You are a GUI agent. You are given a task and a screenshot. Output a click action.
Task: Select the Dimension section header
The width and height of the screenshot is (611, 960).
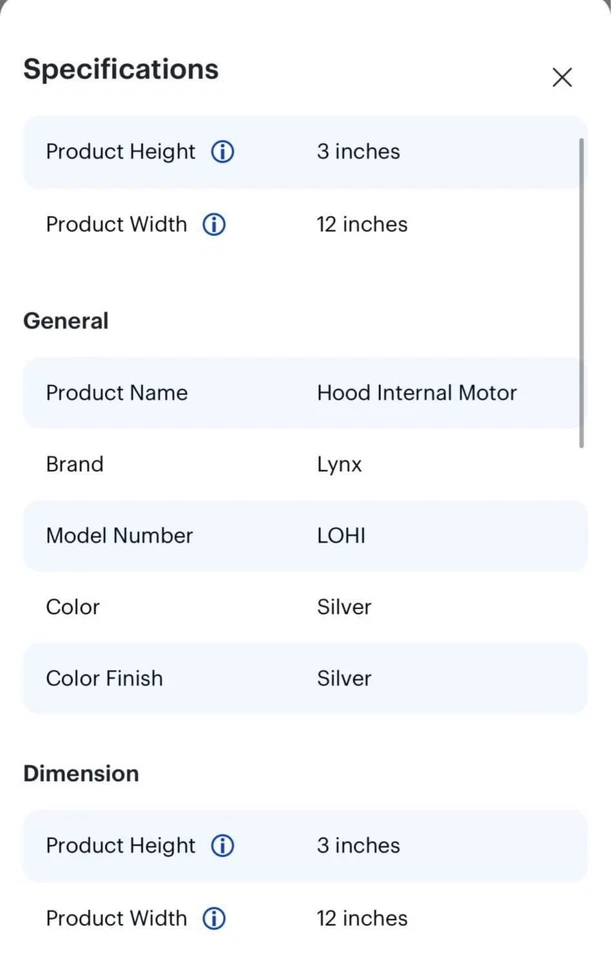pos(81,773)
